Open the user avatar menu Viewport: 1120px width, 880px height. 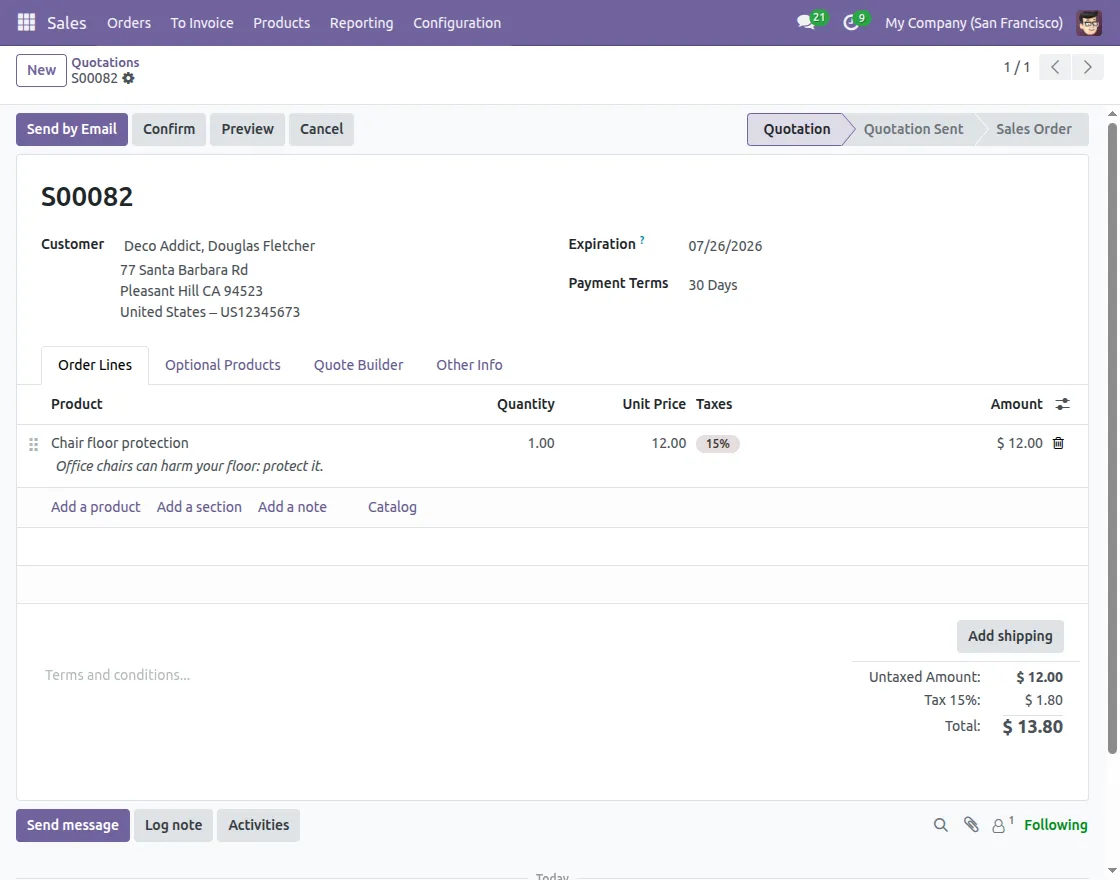click(x=1089, y=23)
